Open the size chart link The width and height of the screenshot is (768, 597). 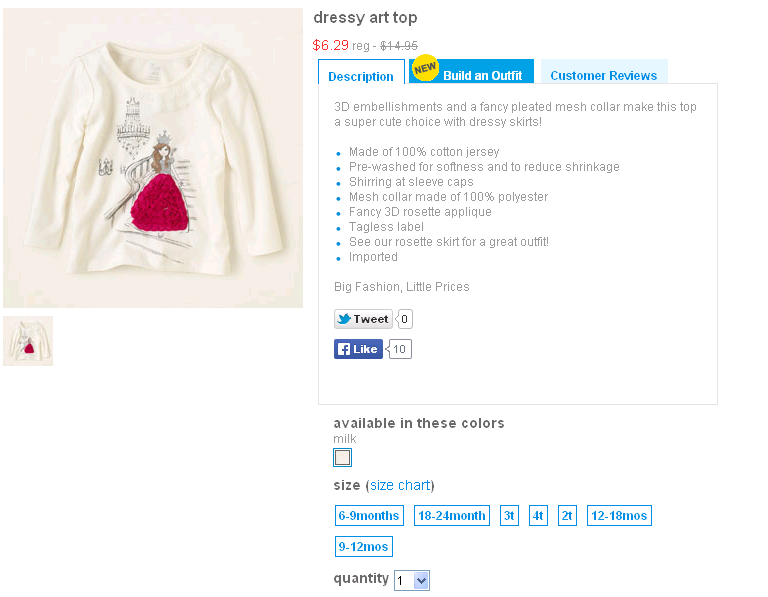click(x=400, y=485)
